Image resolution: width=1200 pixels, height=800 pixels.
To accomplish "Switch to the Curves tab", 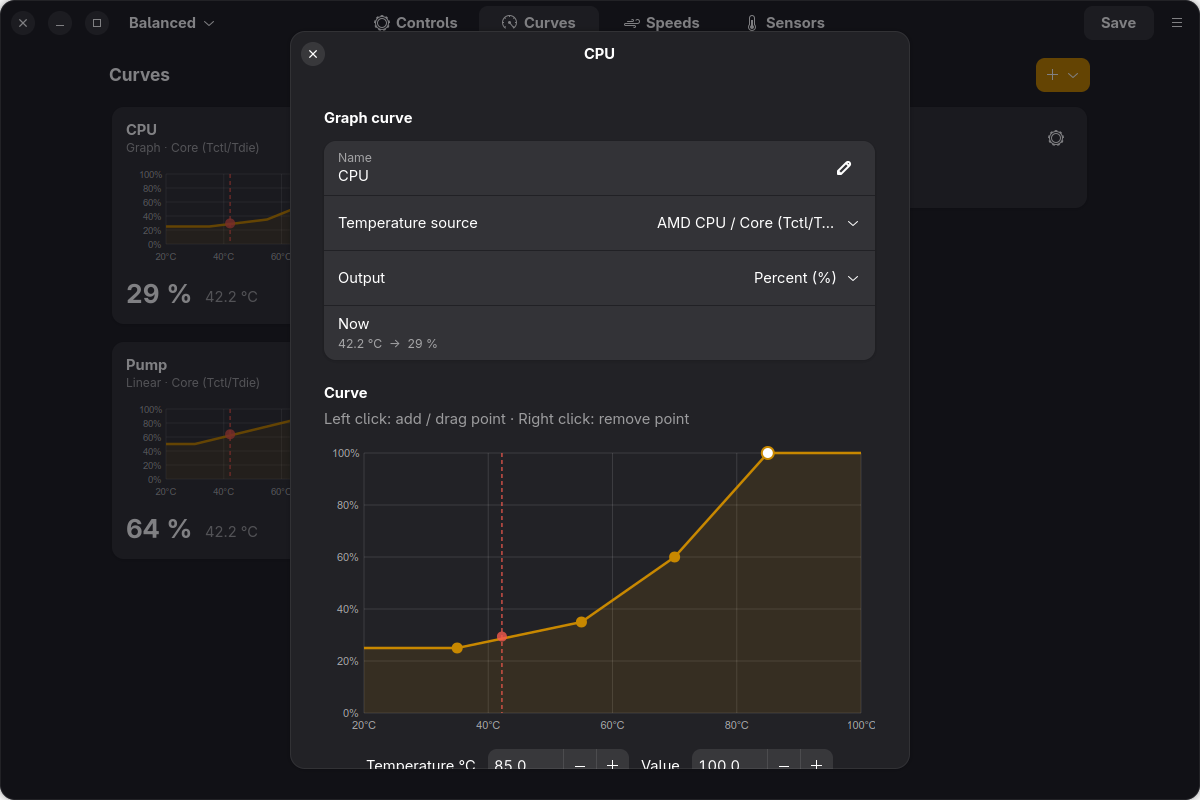I will point(538,22).
